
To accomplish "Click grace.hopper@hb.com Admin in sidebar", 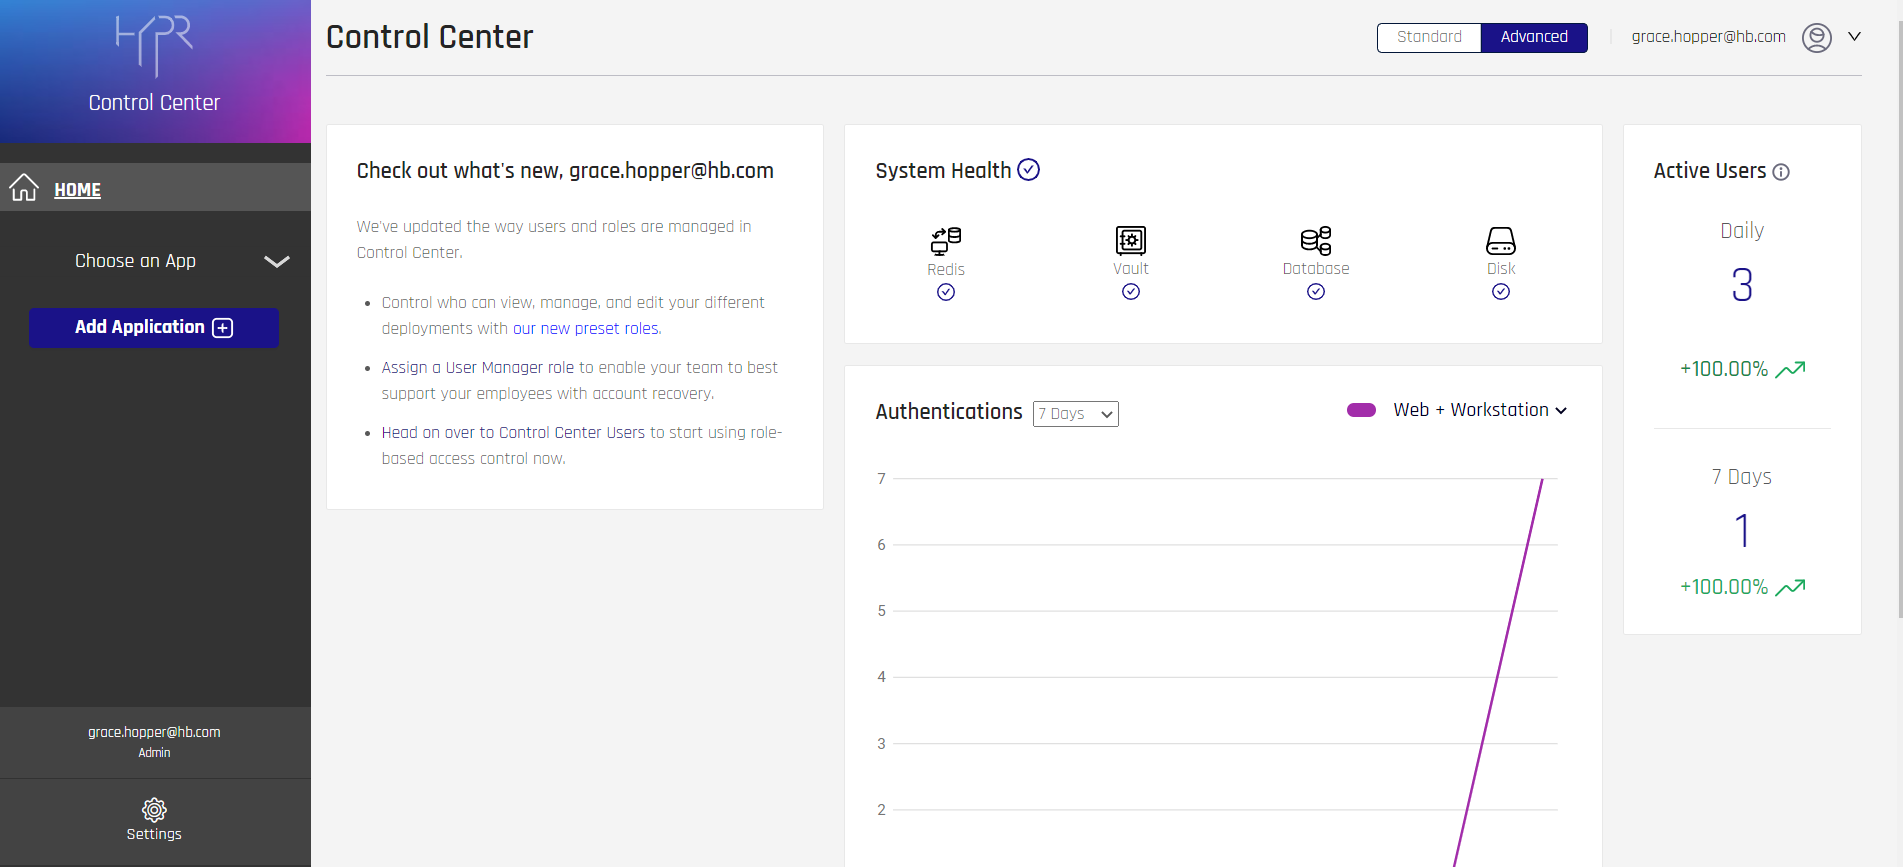I will point(154,741).
